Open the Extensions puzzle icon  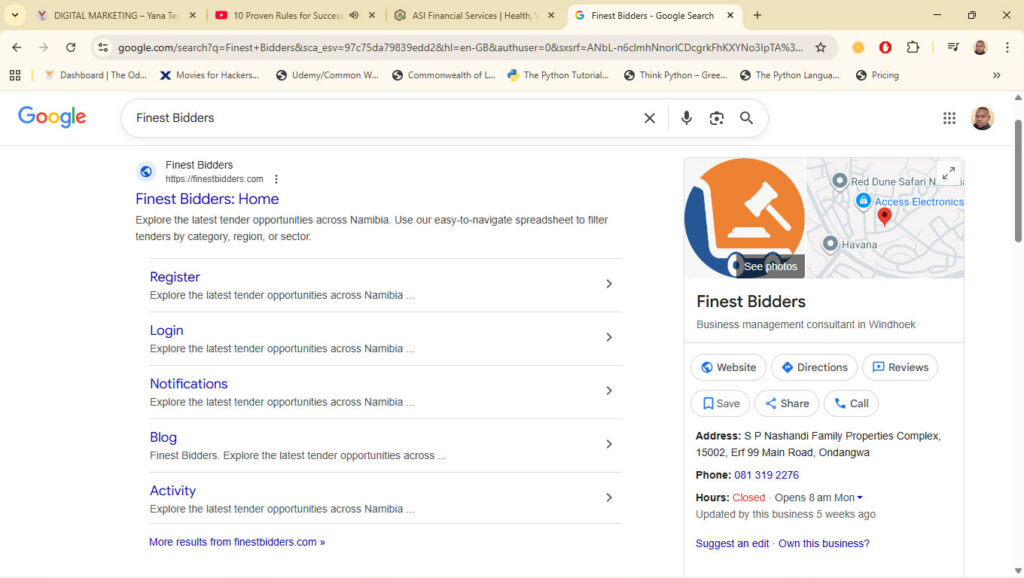pos(912,47)
